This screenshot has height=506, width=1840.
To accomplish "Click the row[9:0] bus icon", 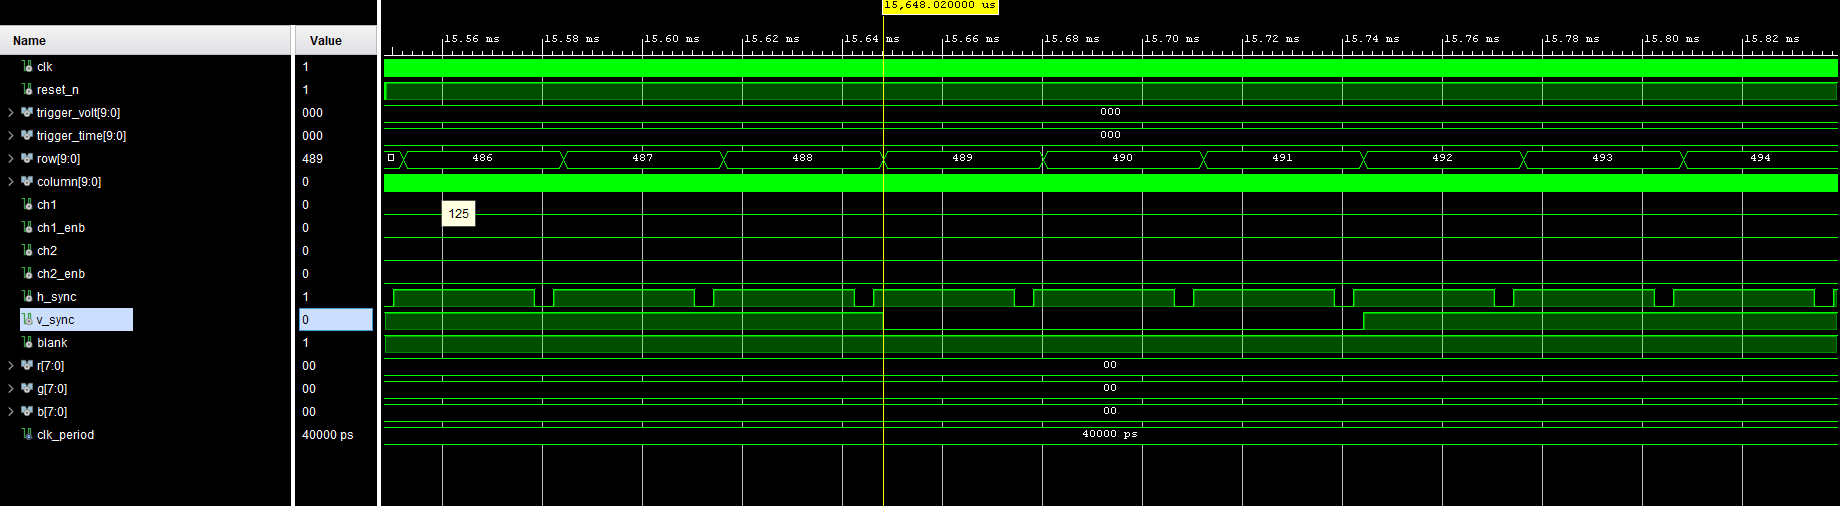I will pyautogui.click(x=27, y=158).
